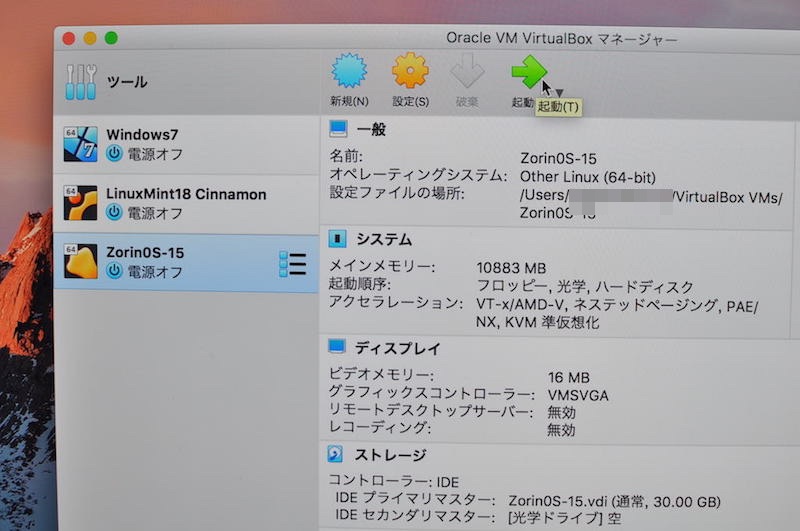800x531 pixels.
Task: Click the 起動(T) tooltip label
Action: coord(558,107)
